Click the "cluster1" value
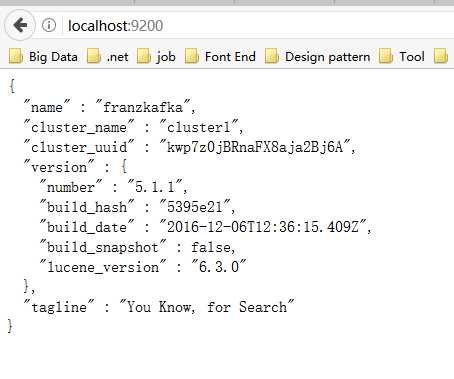 [199, 127]
